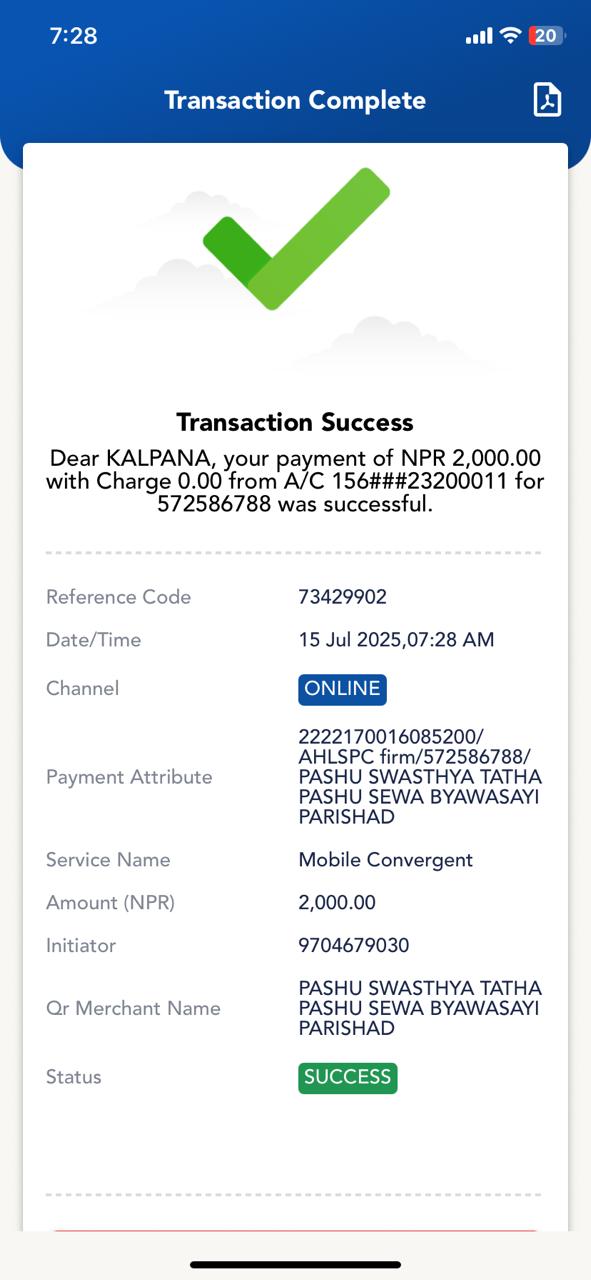Select the reference code 73429902
Image resolution: width=591 pixels, height=1280 pixels.
tap(342, 597)
